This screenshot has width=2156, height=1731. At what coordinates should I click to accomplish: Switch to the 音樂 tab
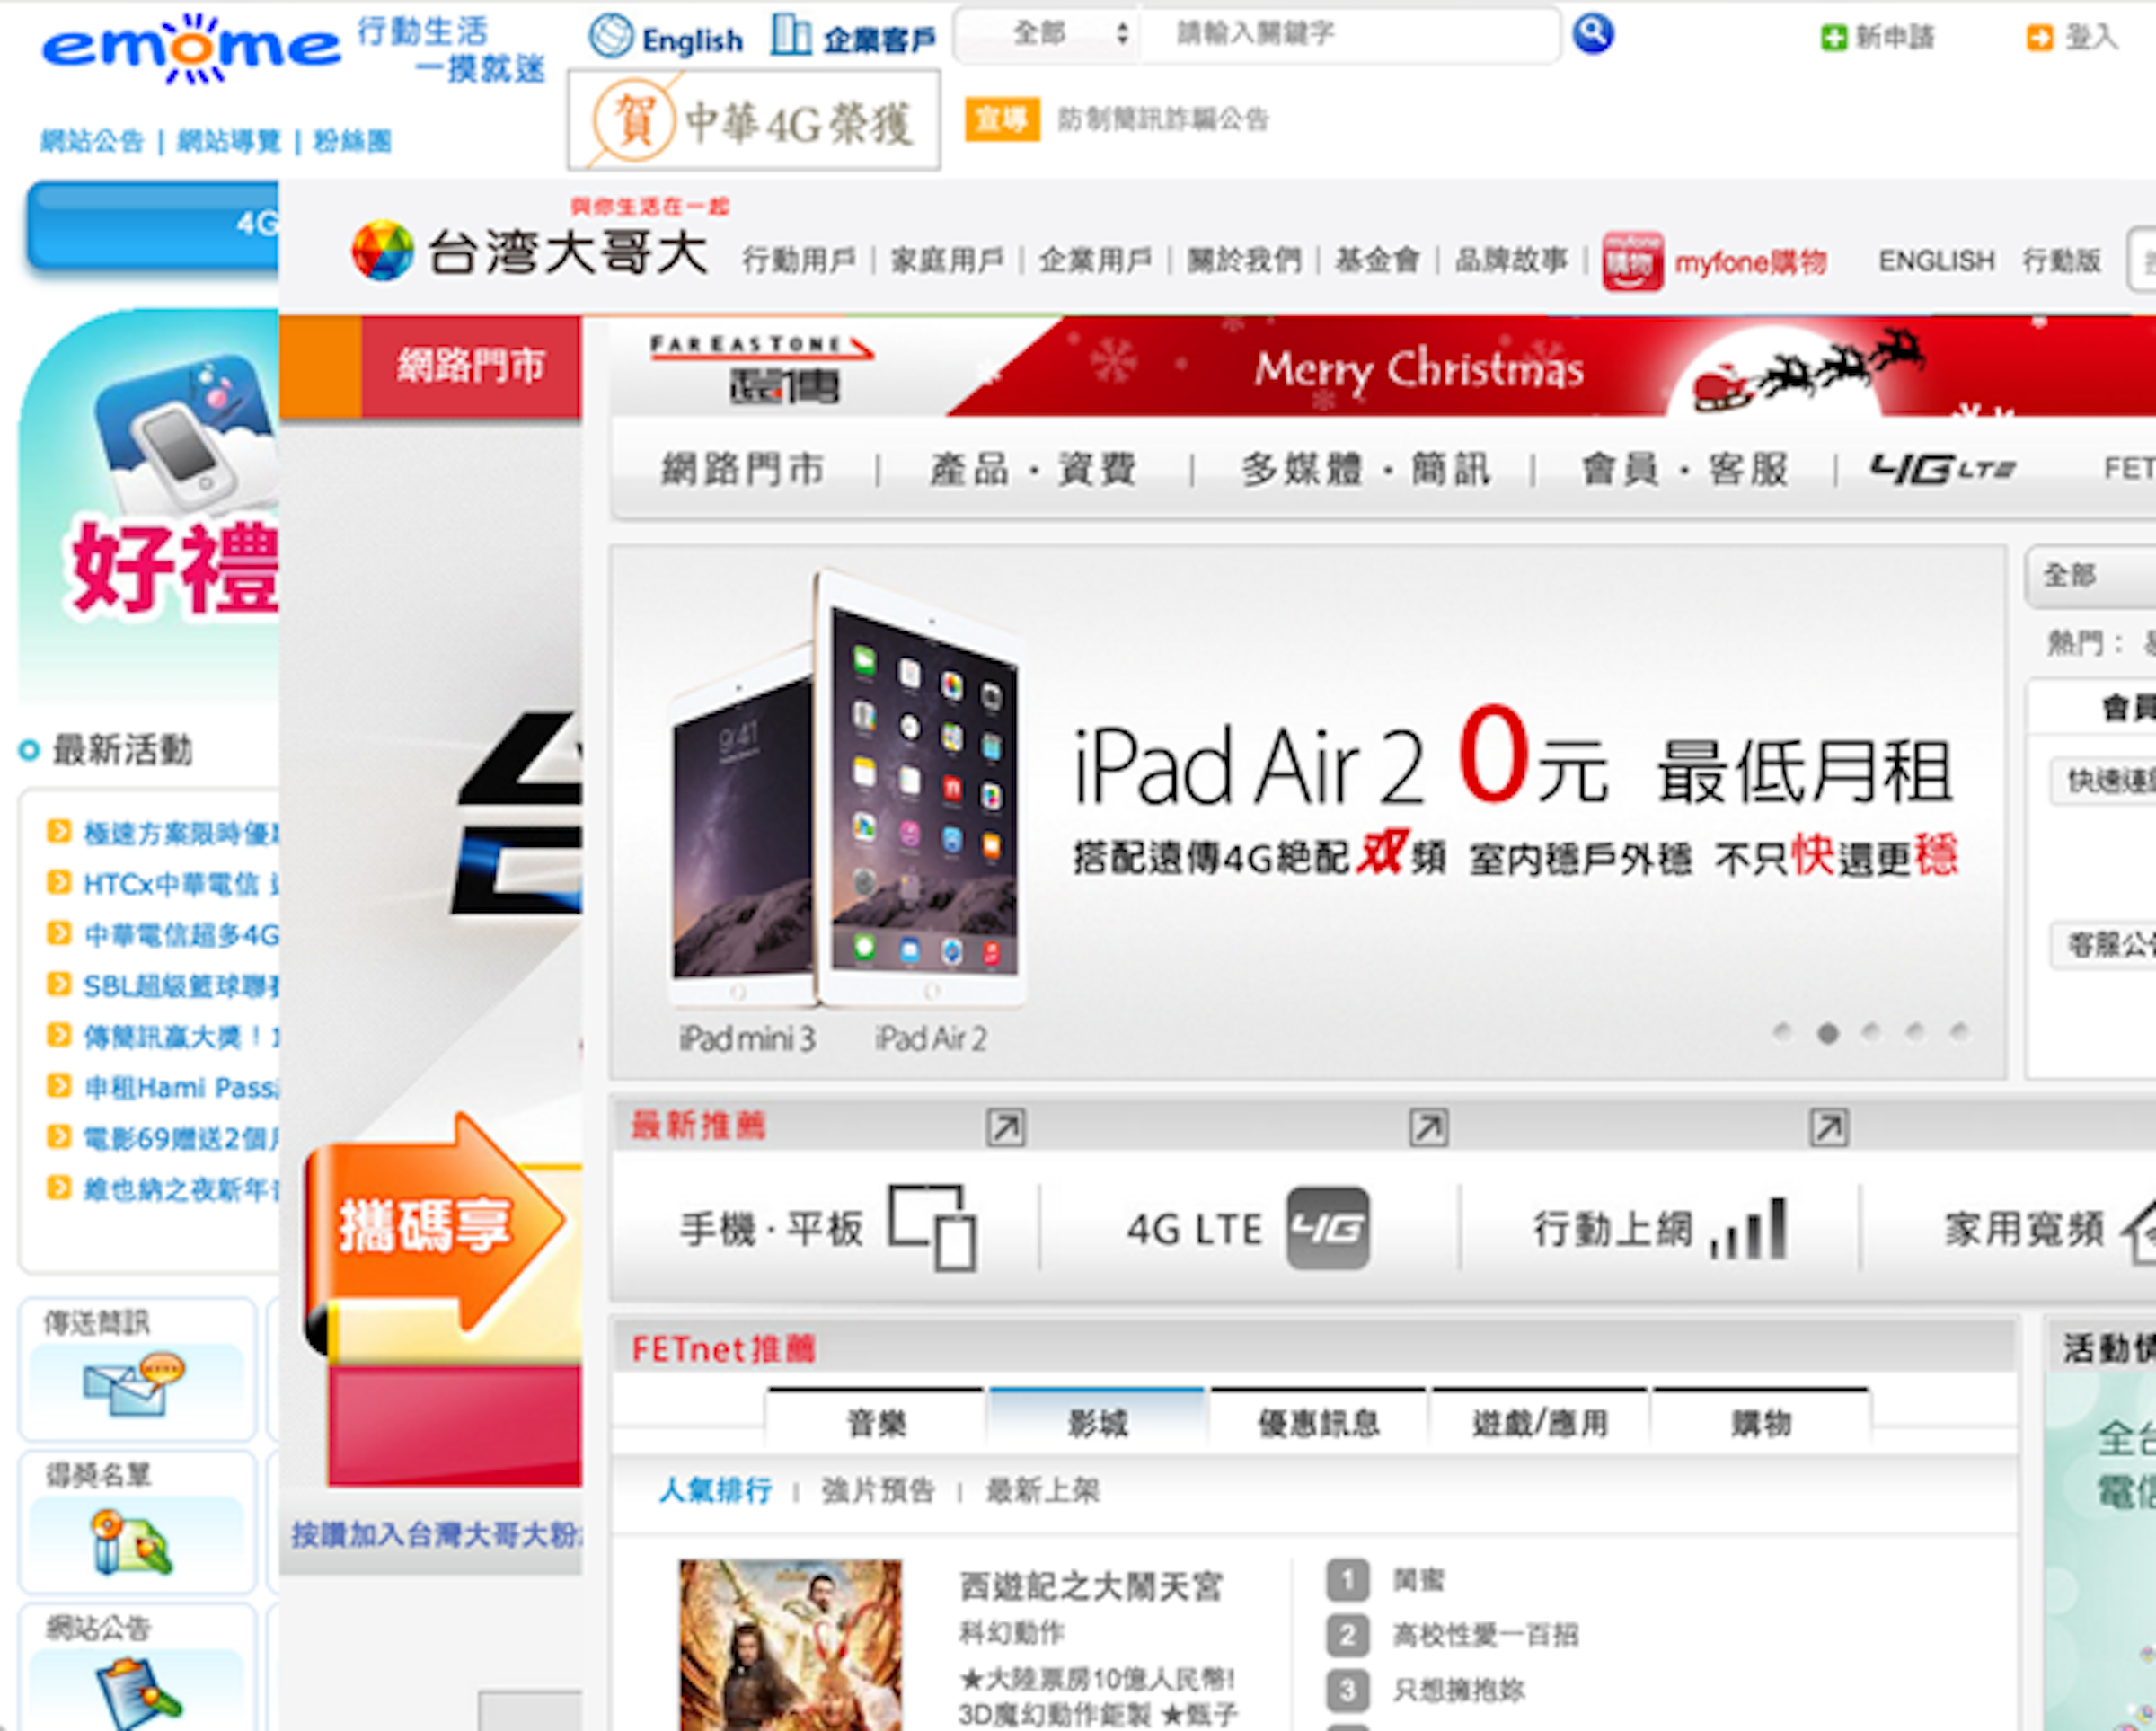click(876, 1421)
